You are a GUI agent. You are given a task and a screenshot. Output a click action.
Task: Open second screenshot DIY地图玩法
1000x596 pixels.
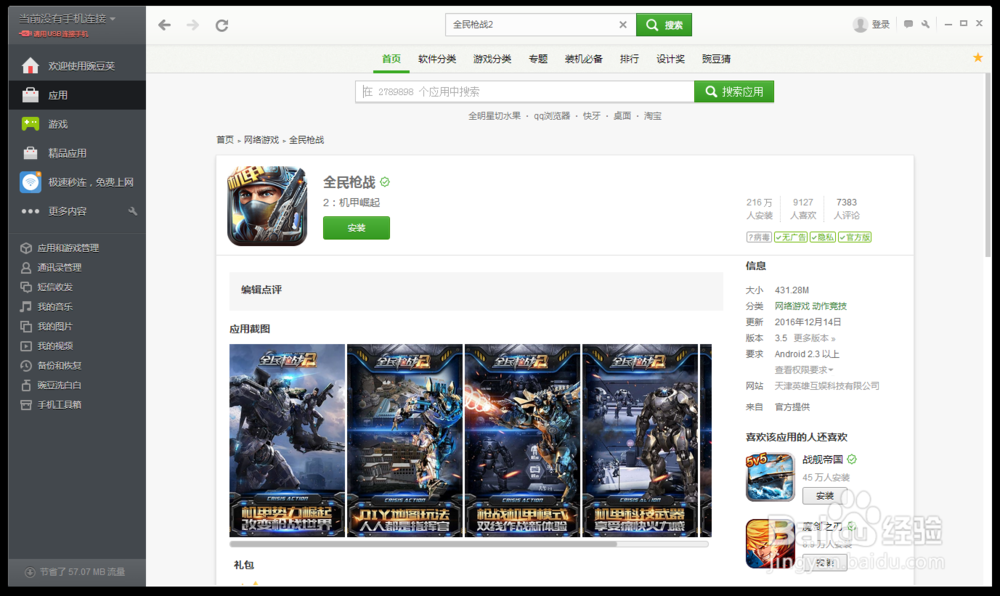coord(404,440)
